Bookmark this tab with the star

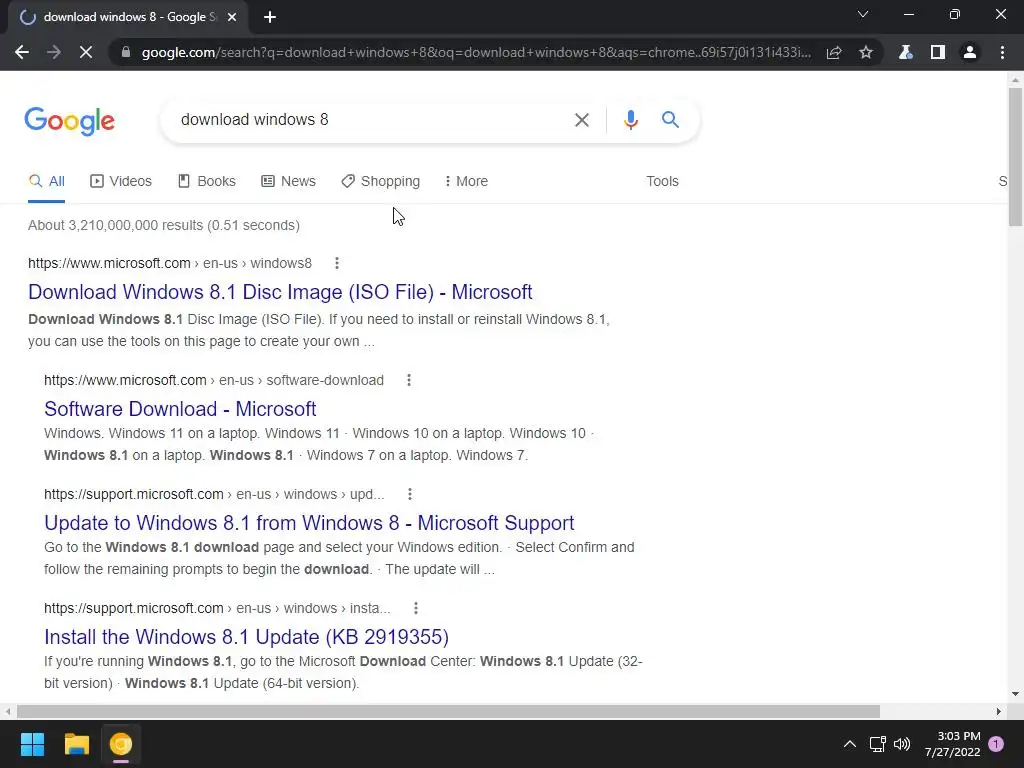866,52
